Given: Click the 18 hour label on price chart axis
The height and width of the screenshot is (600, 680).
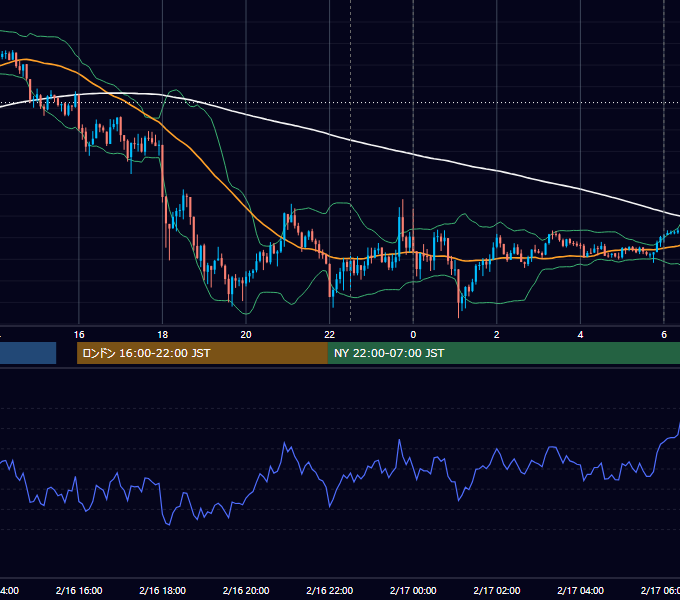Looking at the screenshot, I should pos(163,335).
